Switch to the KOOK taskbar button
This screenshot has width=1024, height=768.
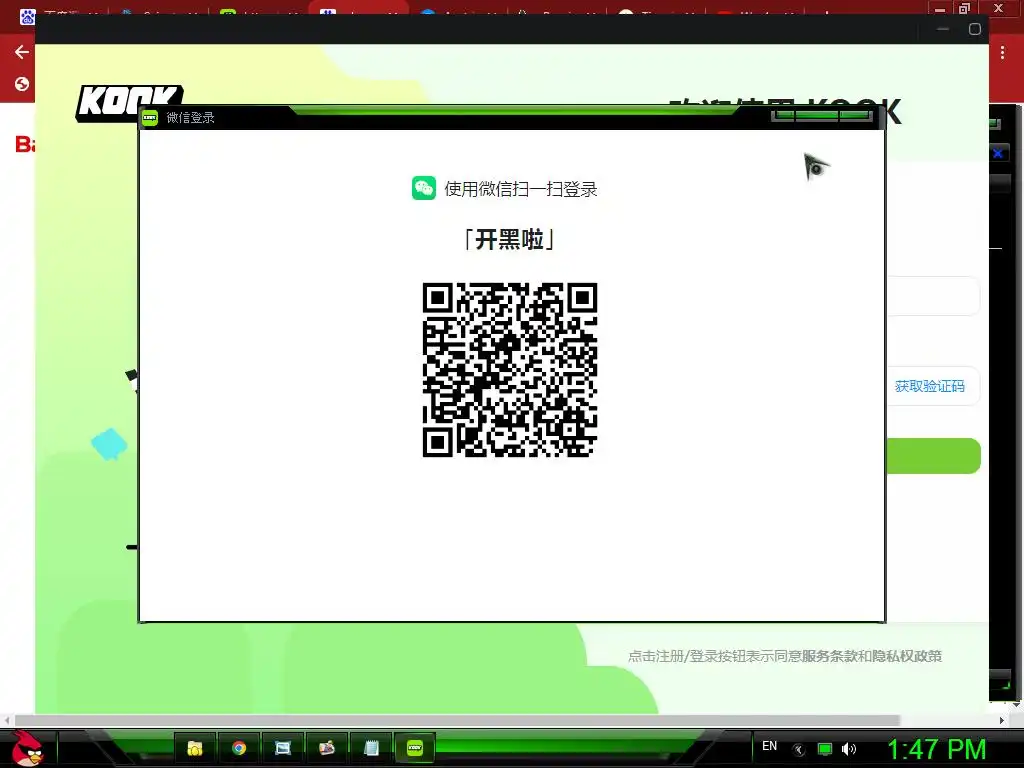[x=415, y=748]
